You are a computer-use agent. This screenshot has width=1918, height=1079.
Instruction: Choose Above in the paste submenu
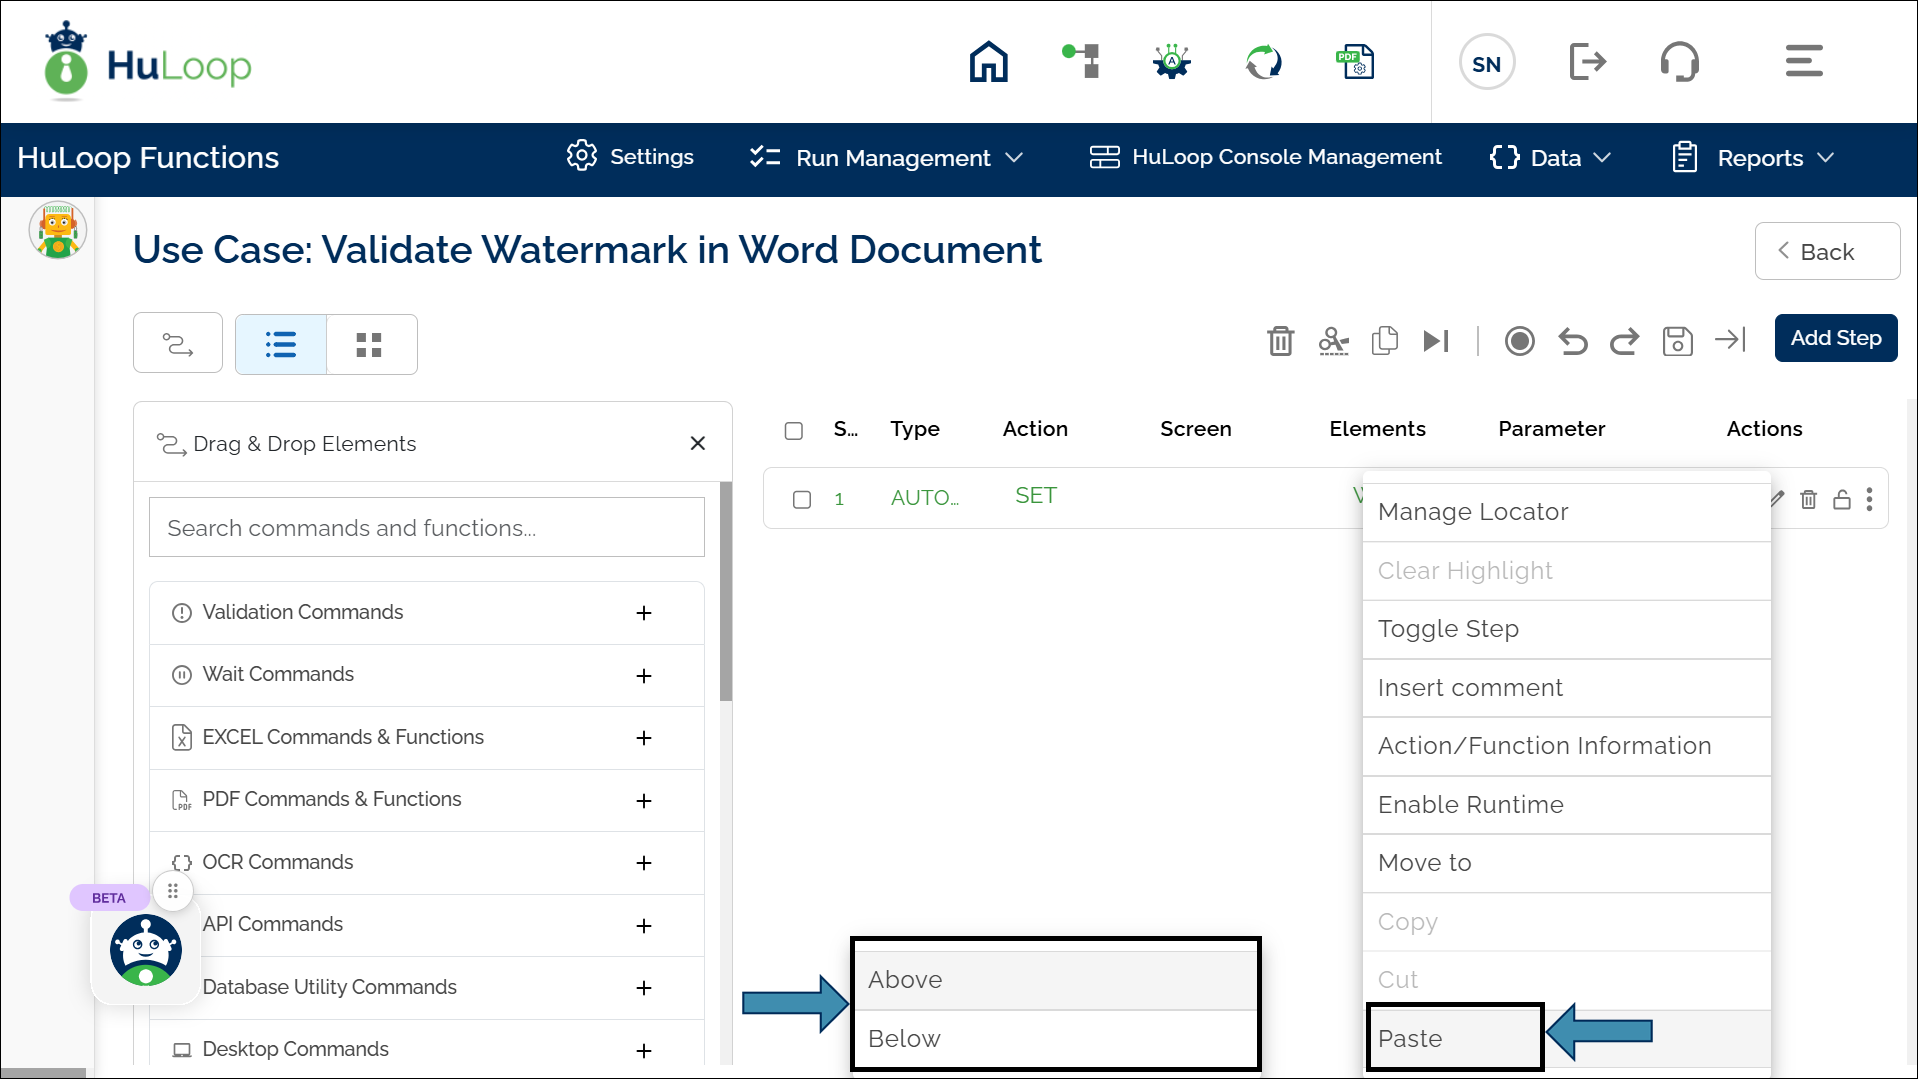click(1055, 979)
